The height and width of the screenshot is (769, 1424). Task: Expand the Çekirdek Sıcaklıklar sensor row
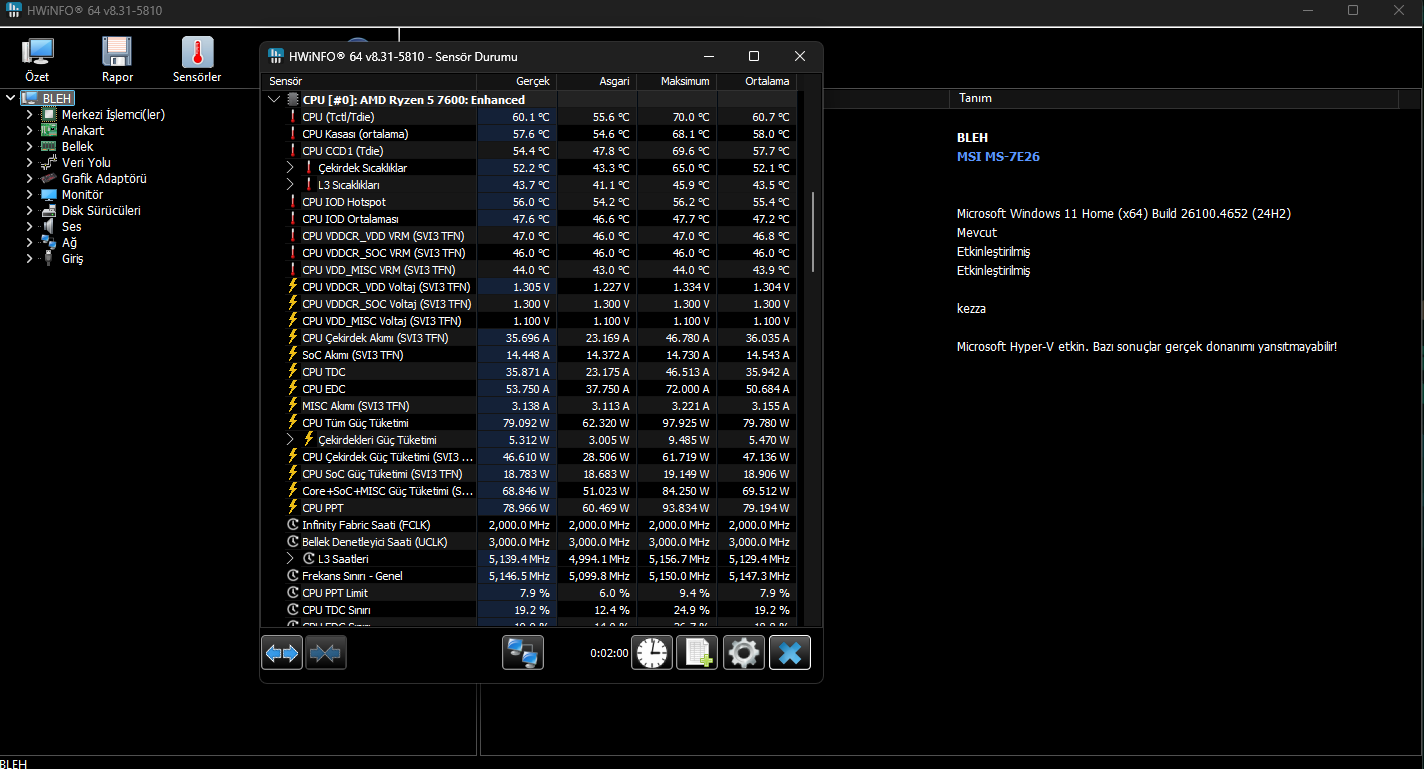point(291,168)
